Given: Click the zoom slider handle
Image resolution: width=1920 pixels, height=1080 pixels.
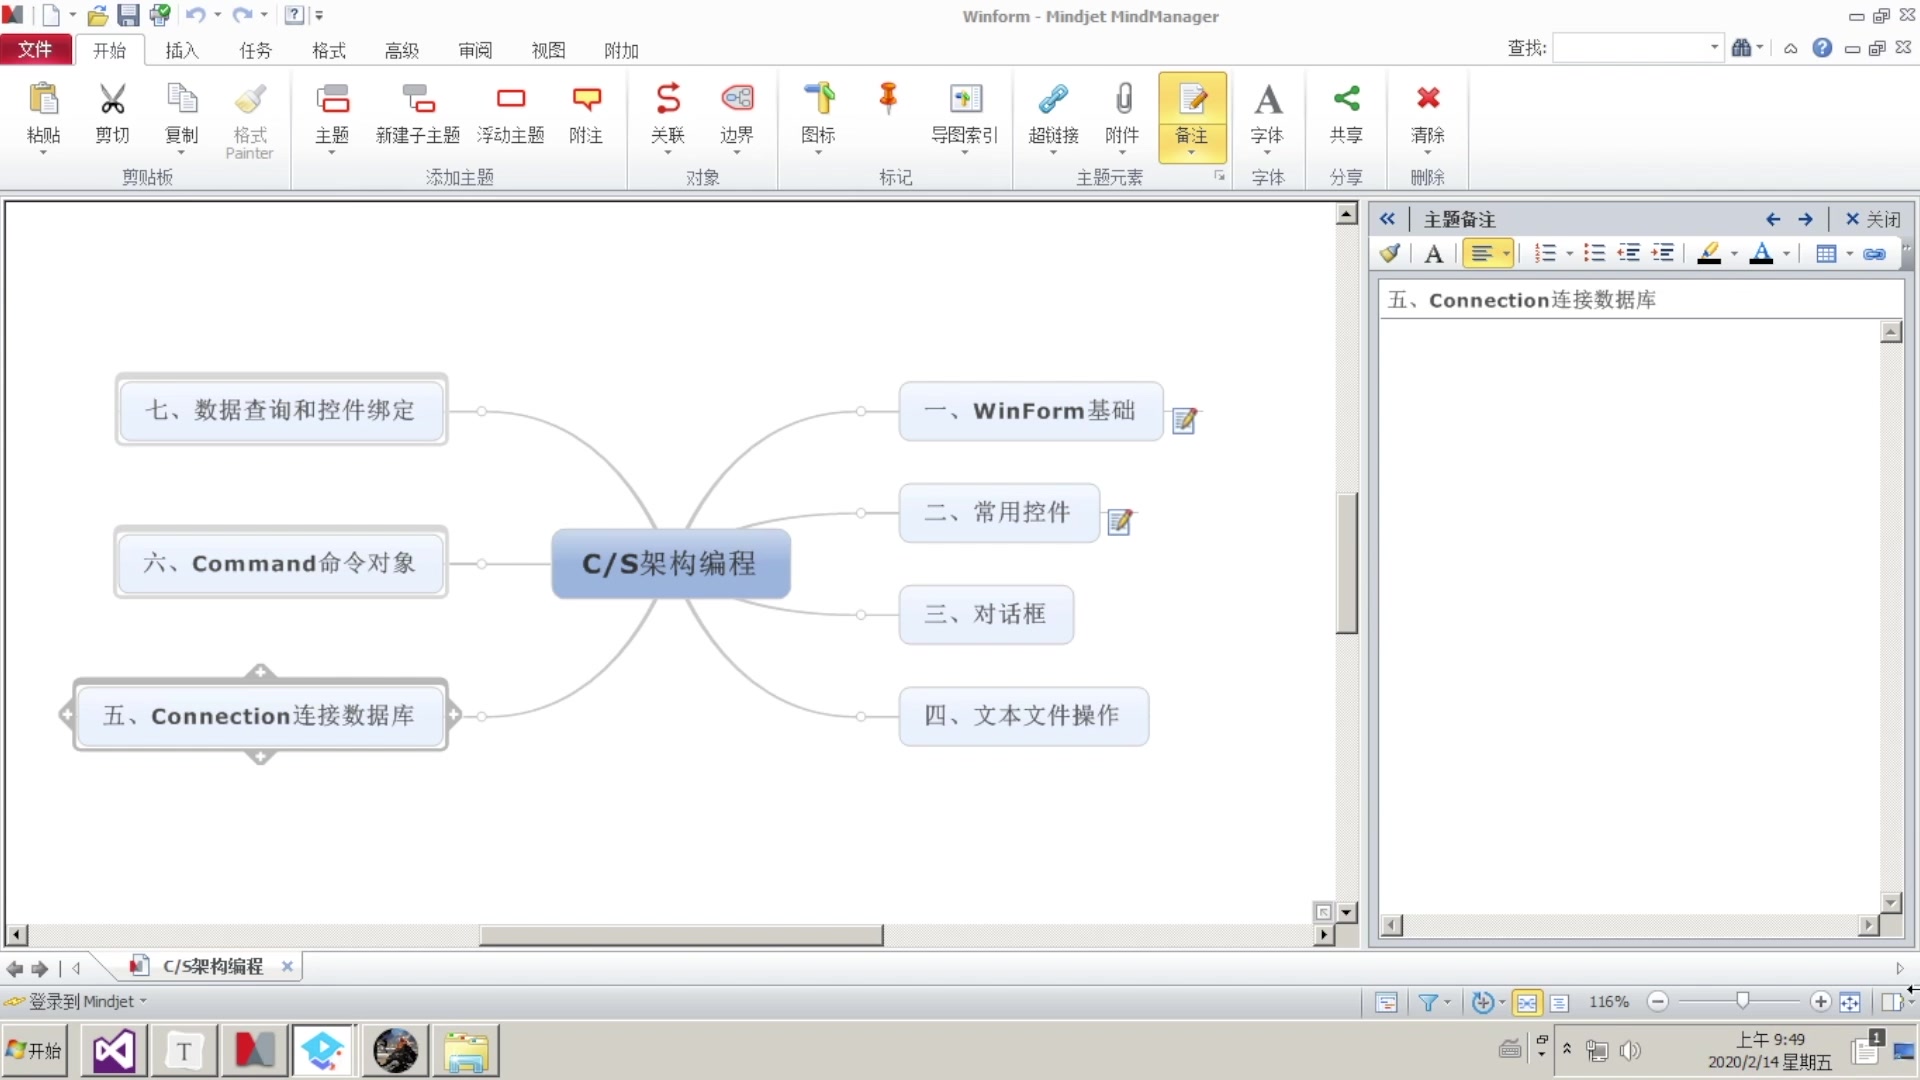Looking at the screenshot, I should pyautogui.click(x=1743, y=1001).
